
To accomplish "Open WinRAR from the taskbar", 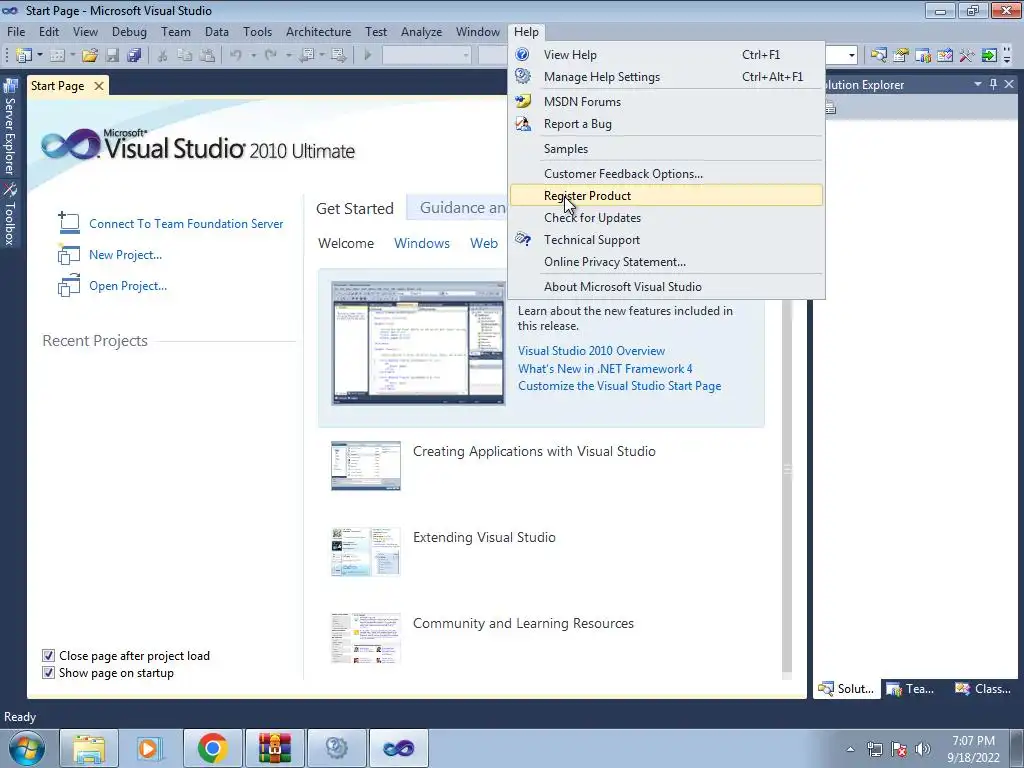I will pyautogui.click(x=274, y=748).
